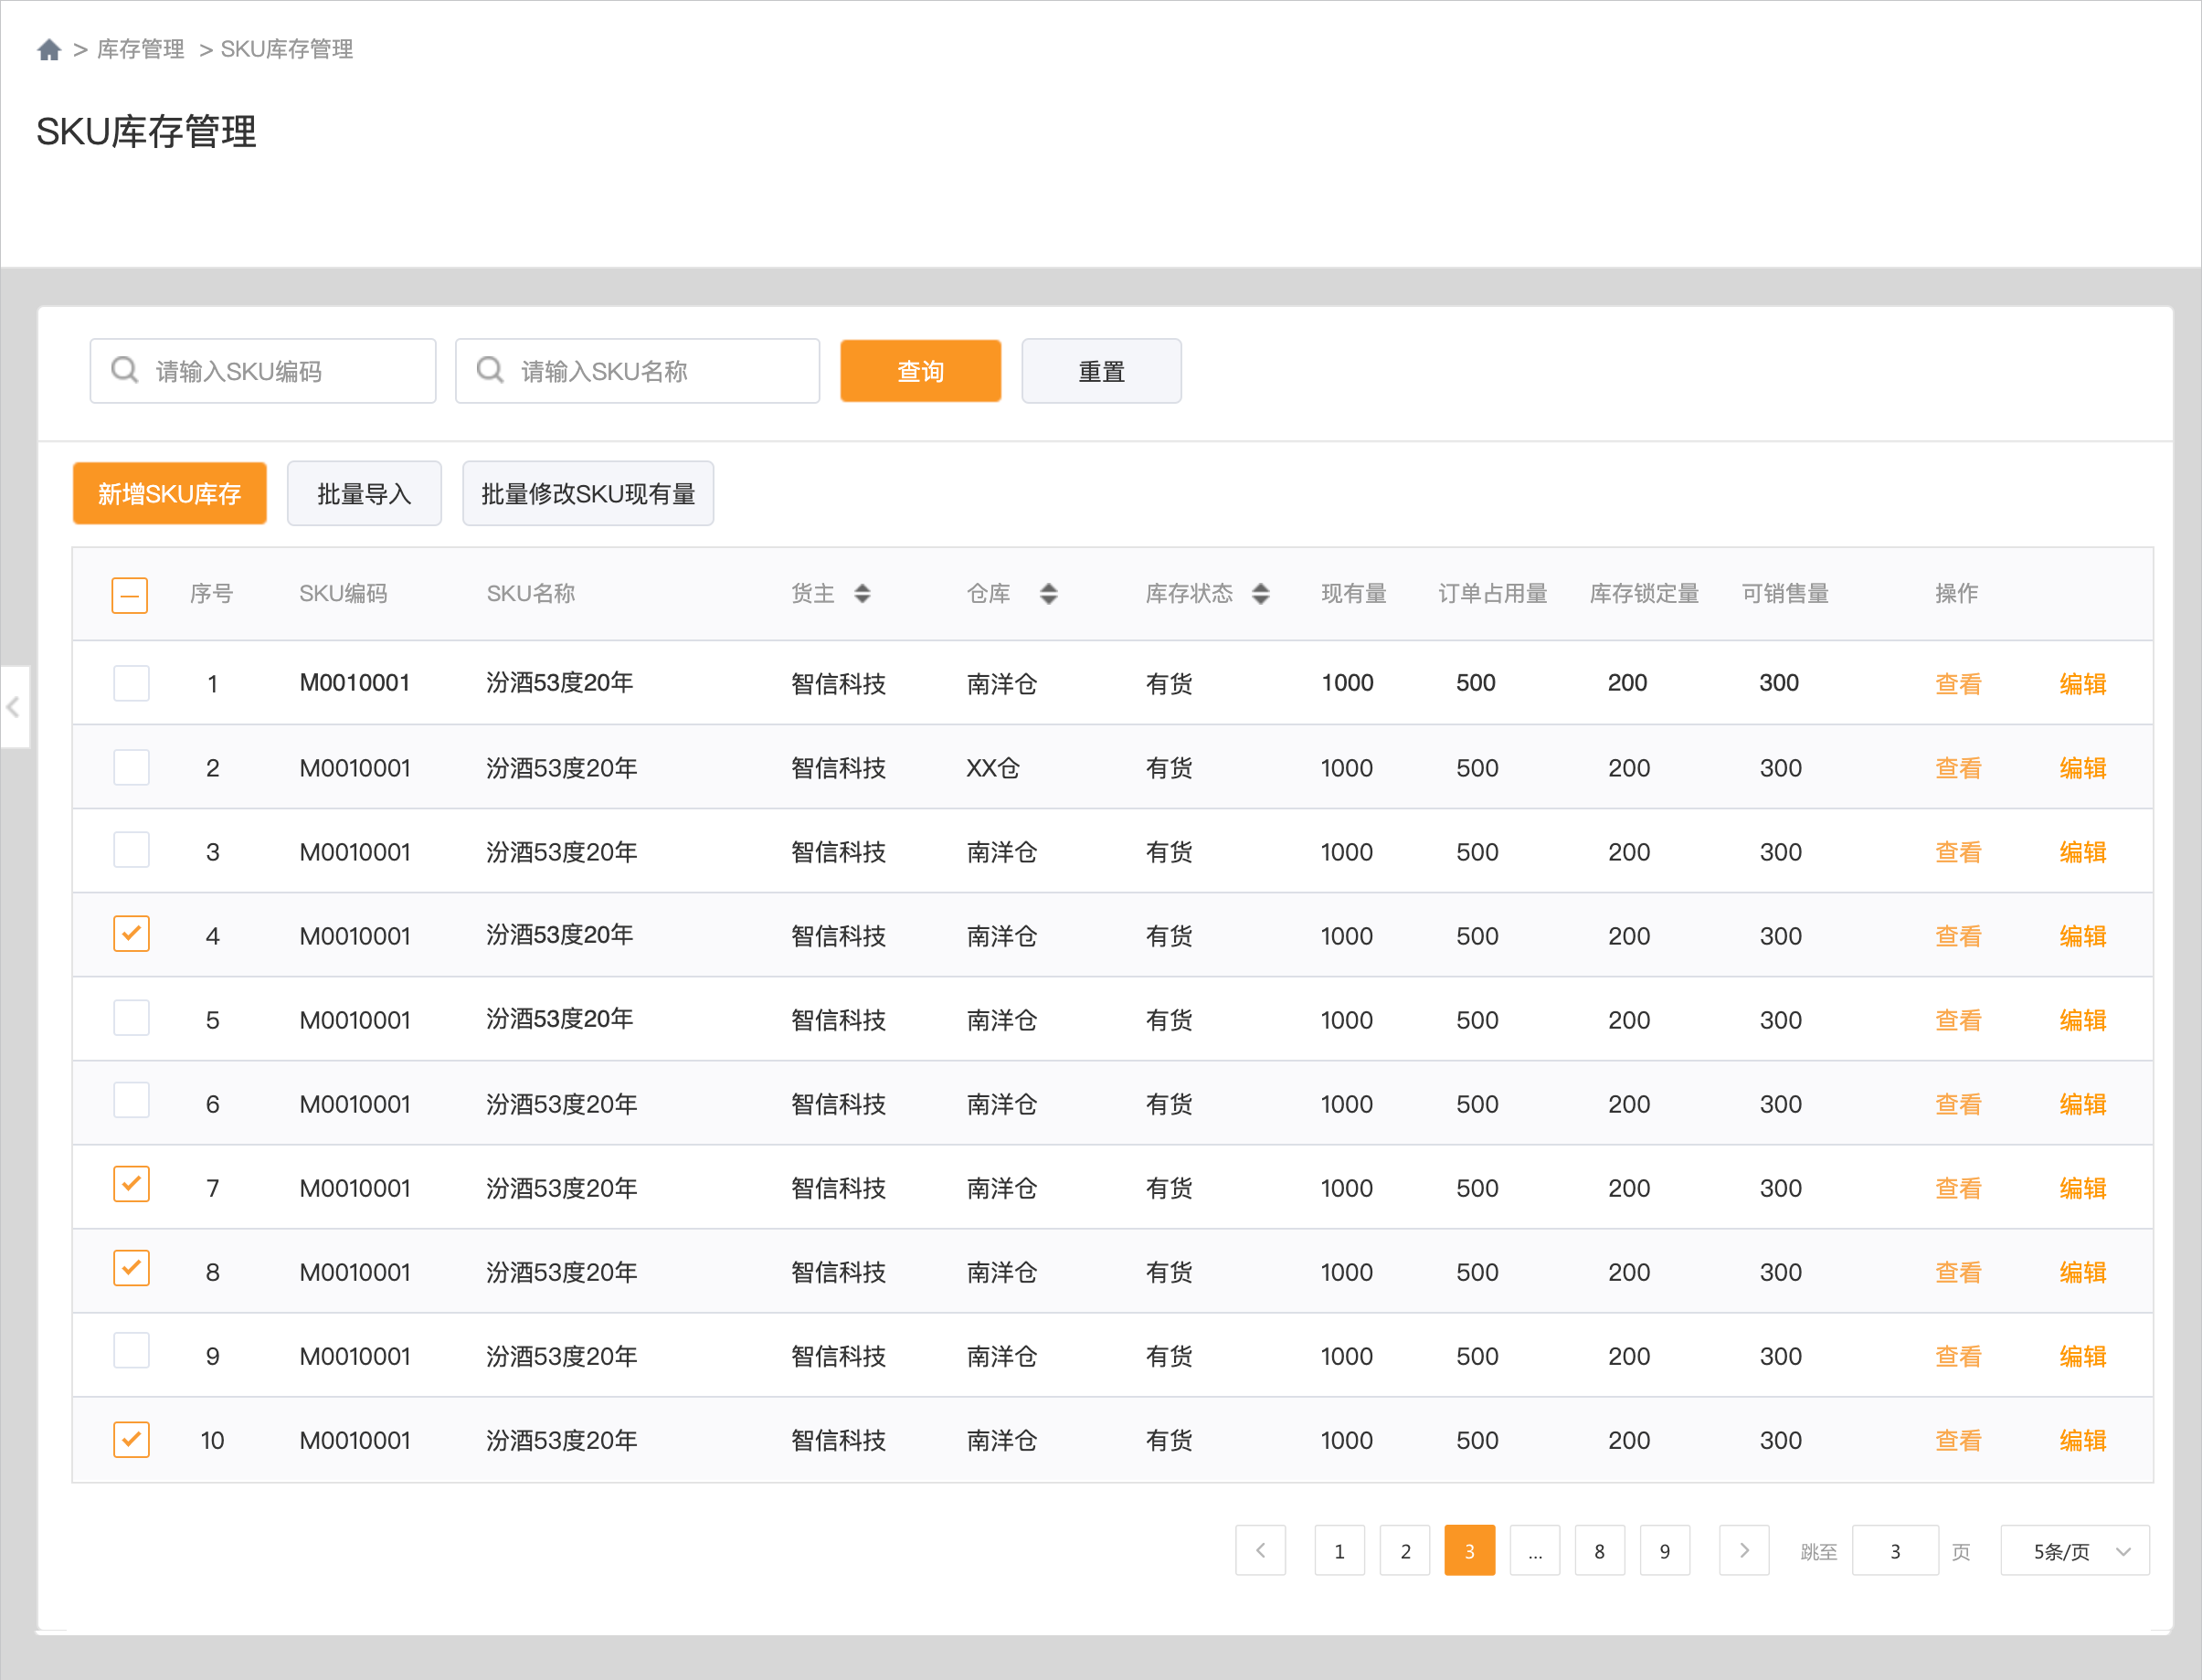Image resolution: width=2202 pixels, height=1680 pixels.
Task: Click 查看 link in row 3
Action: coord(1958,852)
